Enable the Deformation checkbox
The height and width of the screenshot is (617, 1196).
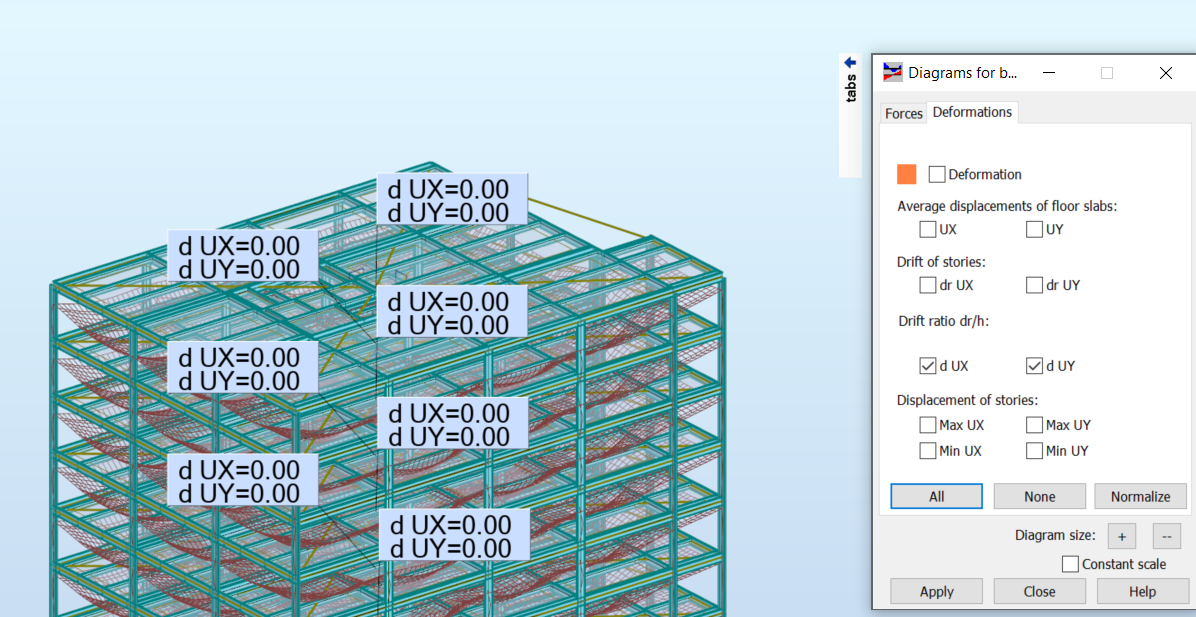click(x=937, y=173)
